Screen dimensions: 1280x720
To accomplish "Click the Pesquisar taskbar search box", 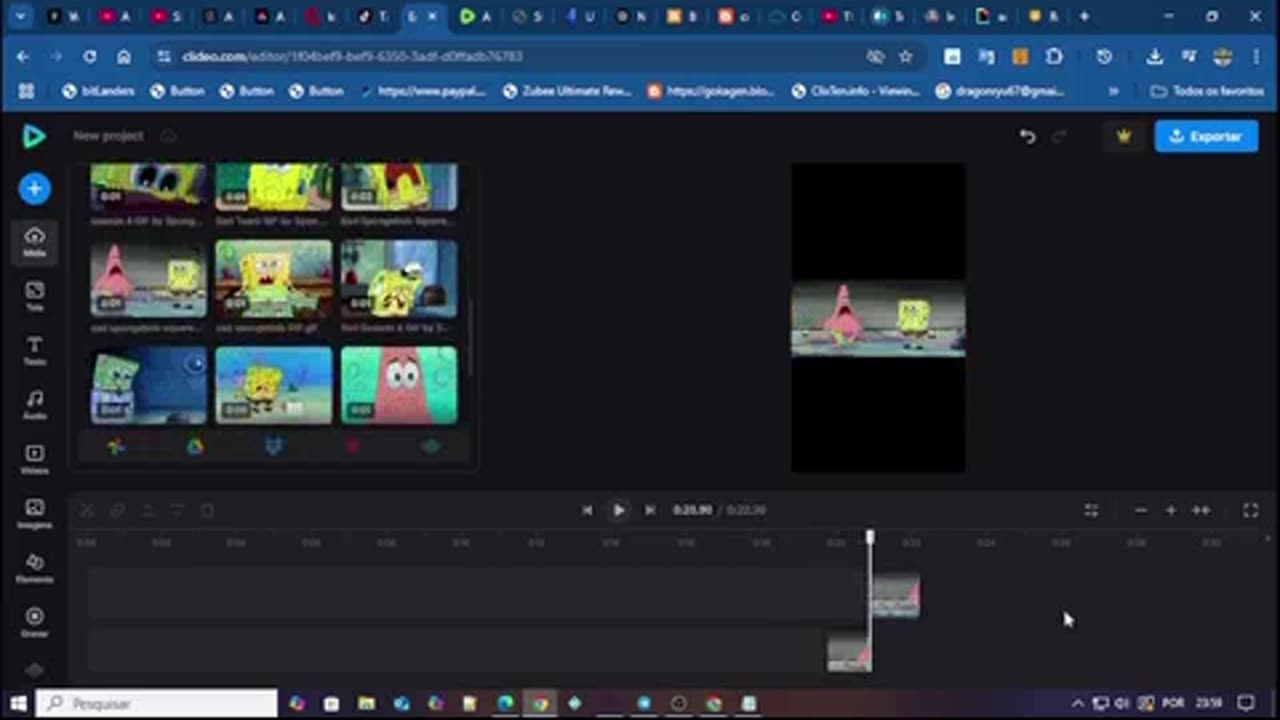I will coord(157,703).
